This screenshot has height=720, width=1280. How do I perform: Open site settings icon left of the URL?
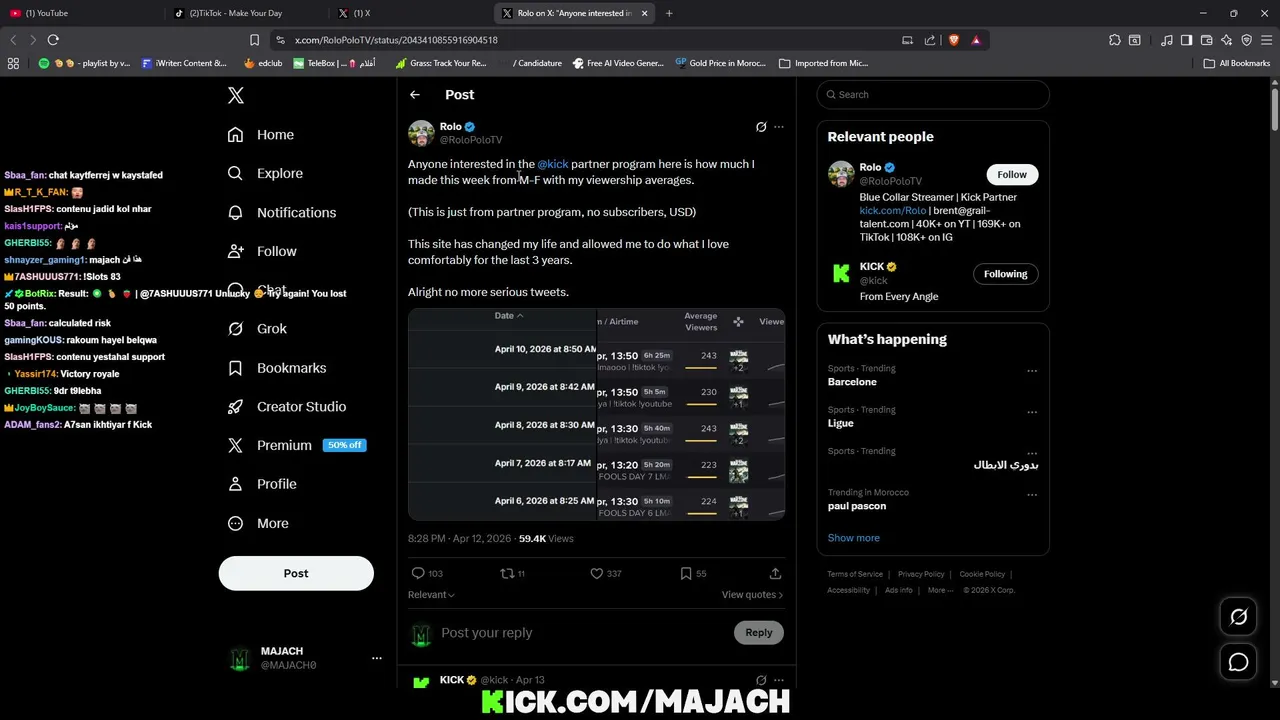(280, 40)
